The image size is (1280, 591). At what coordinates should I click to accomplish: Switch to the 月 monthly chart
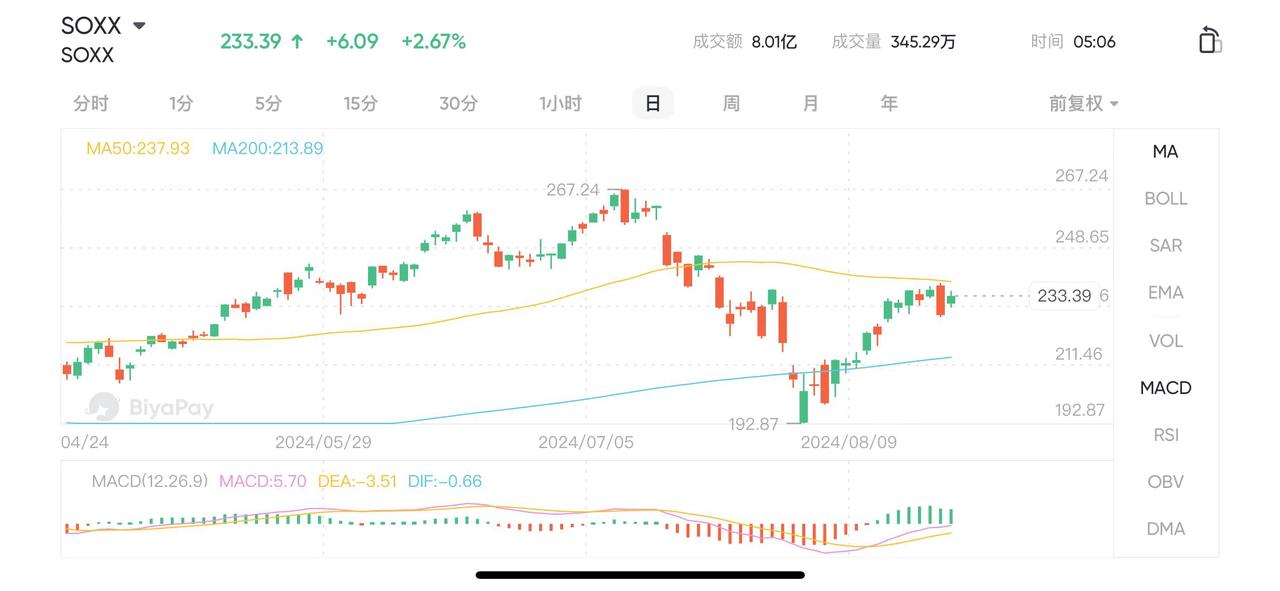(810, 103)
